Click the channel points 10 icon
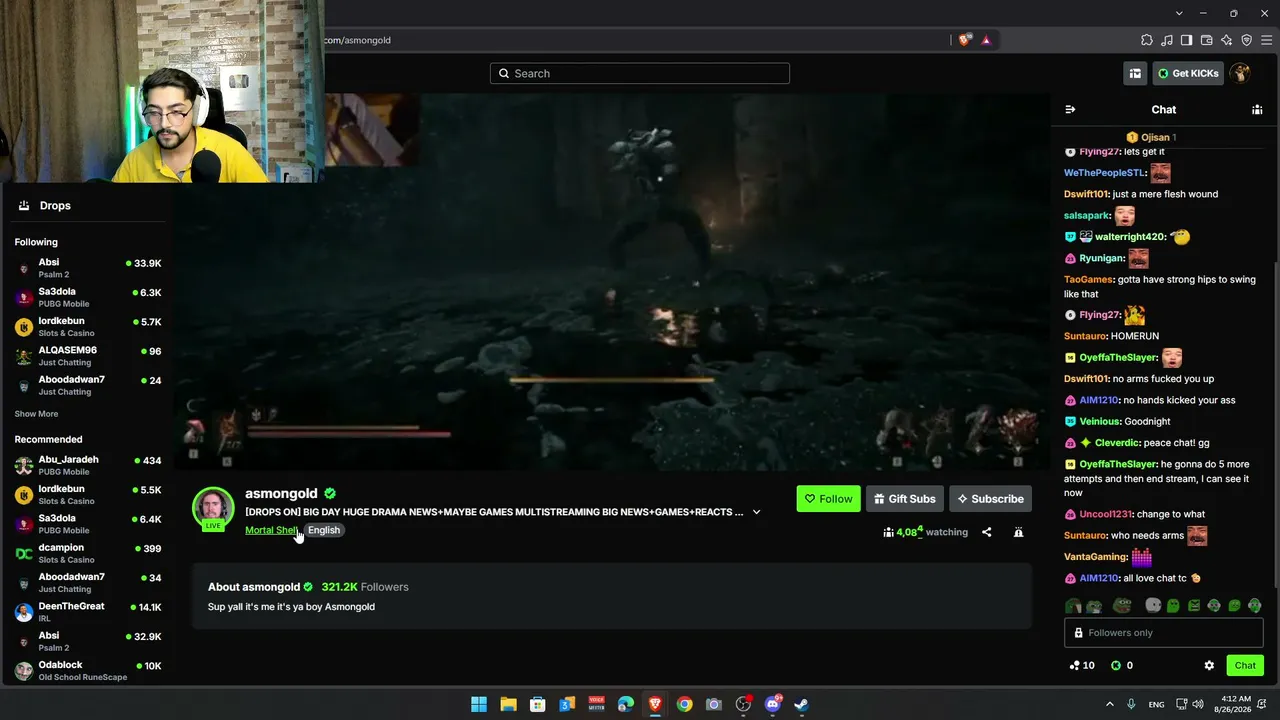The height and width of the screenshot is (720, 1280). click(x=1081, y=665)
